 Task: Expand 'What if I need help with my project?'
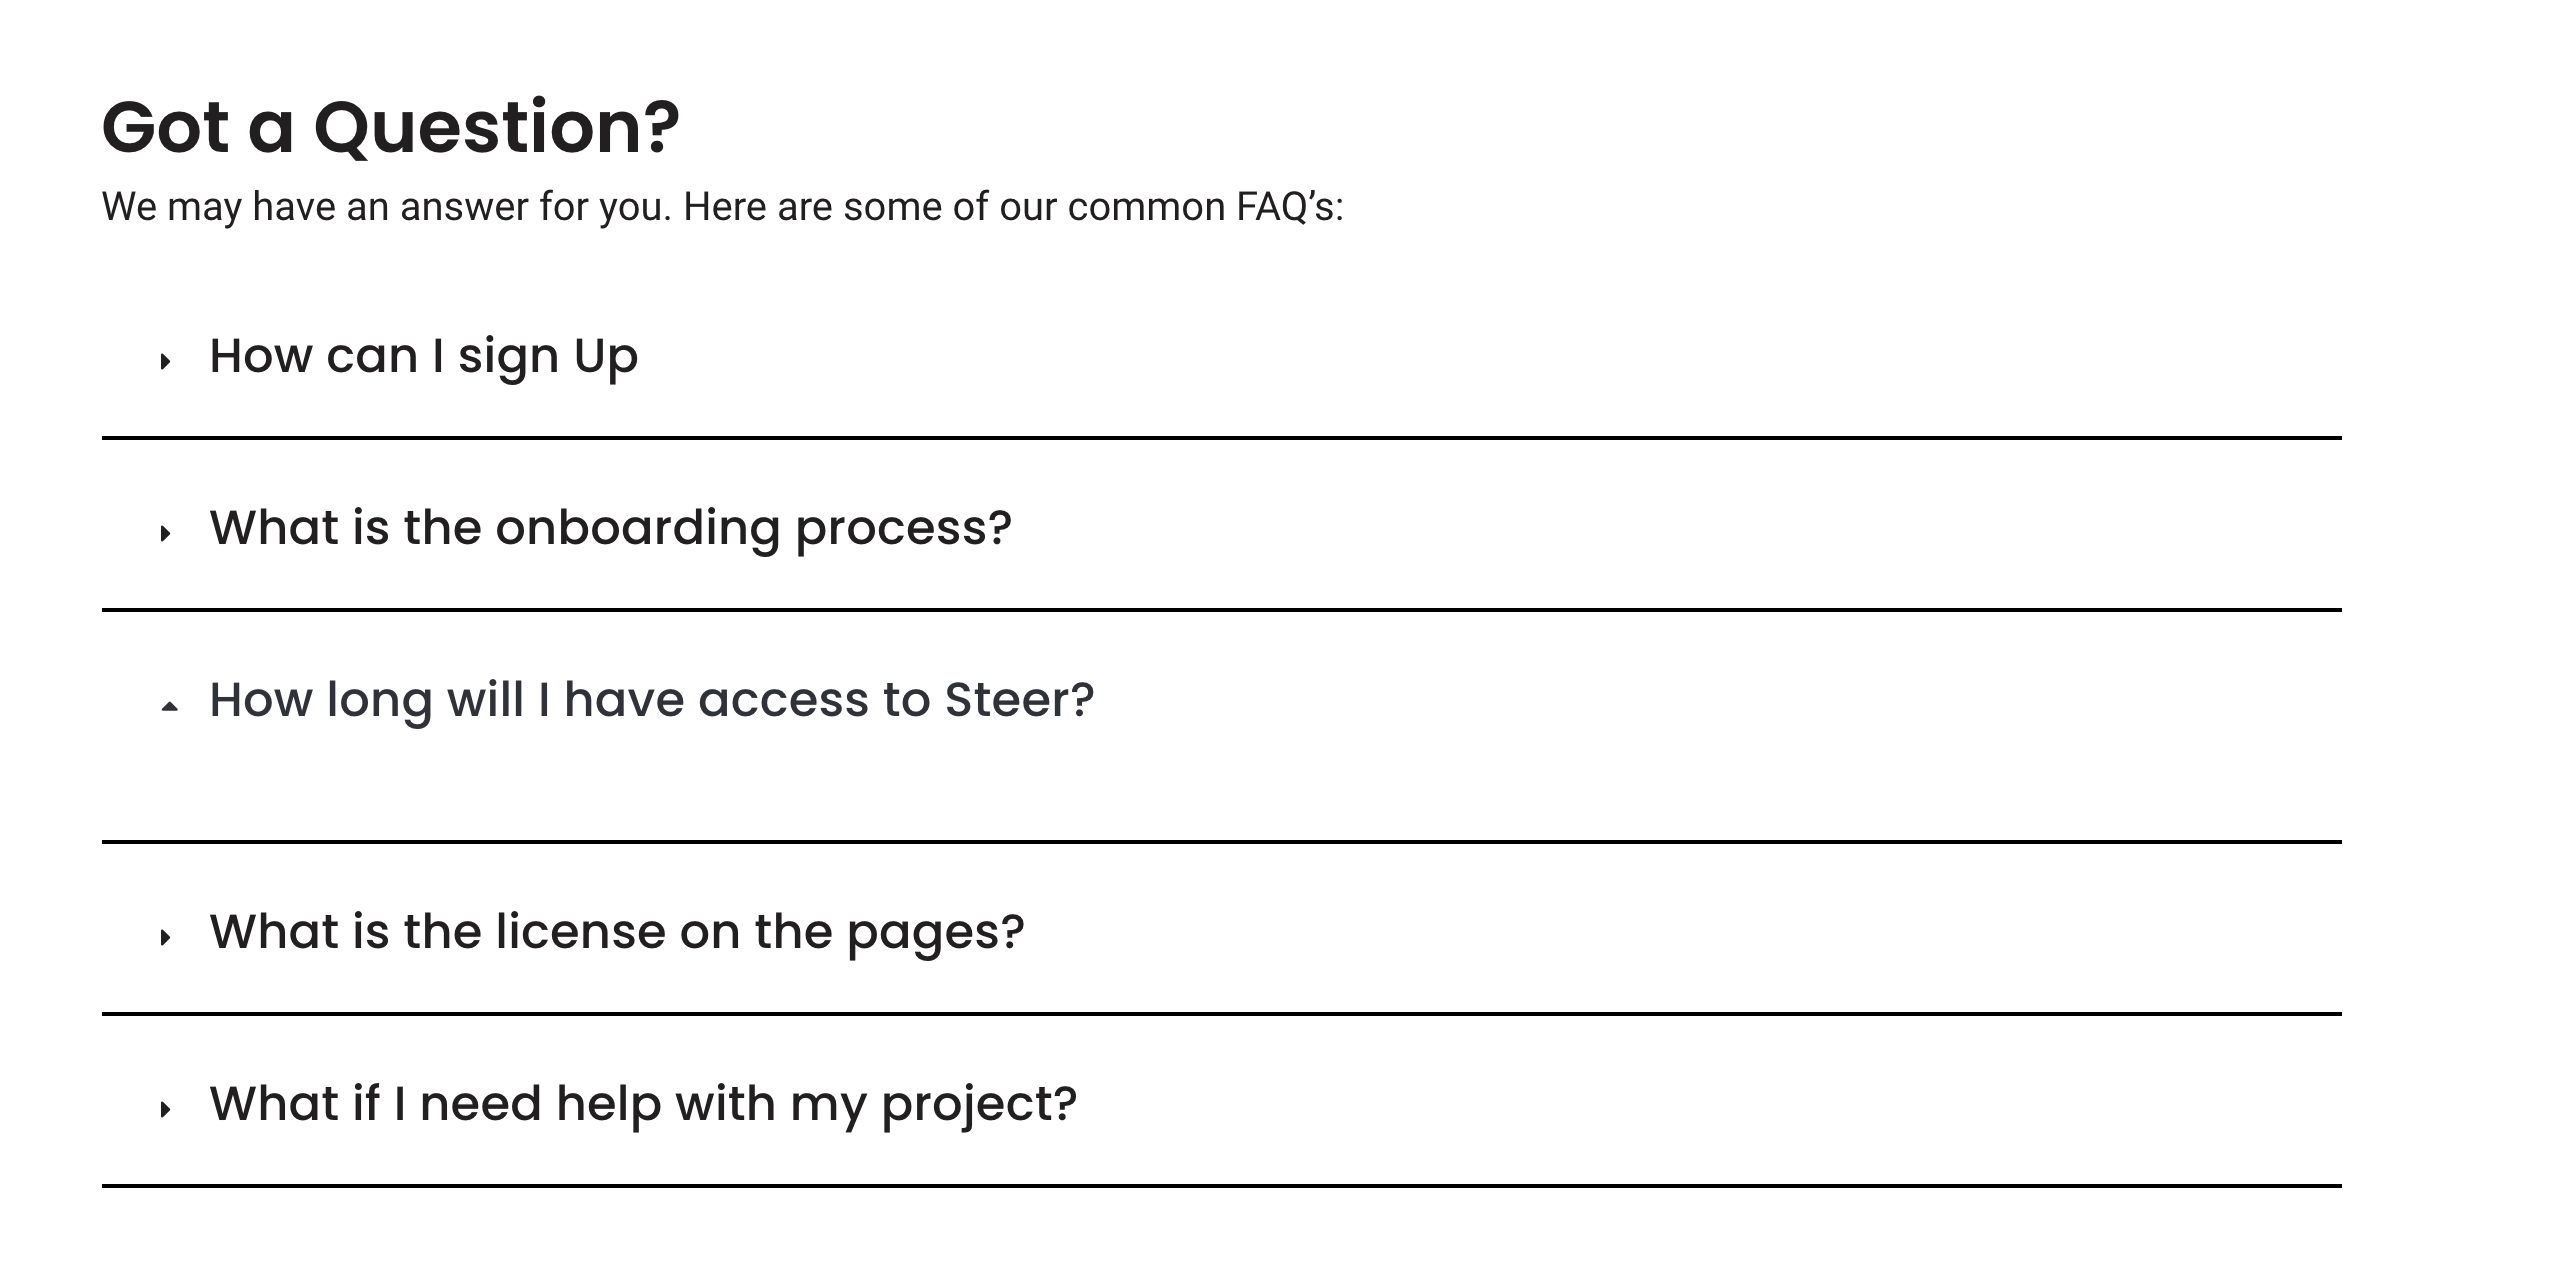click(642, 1104)
